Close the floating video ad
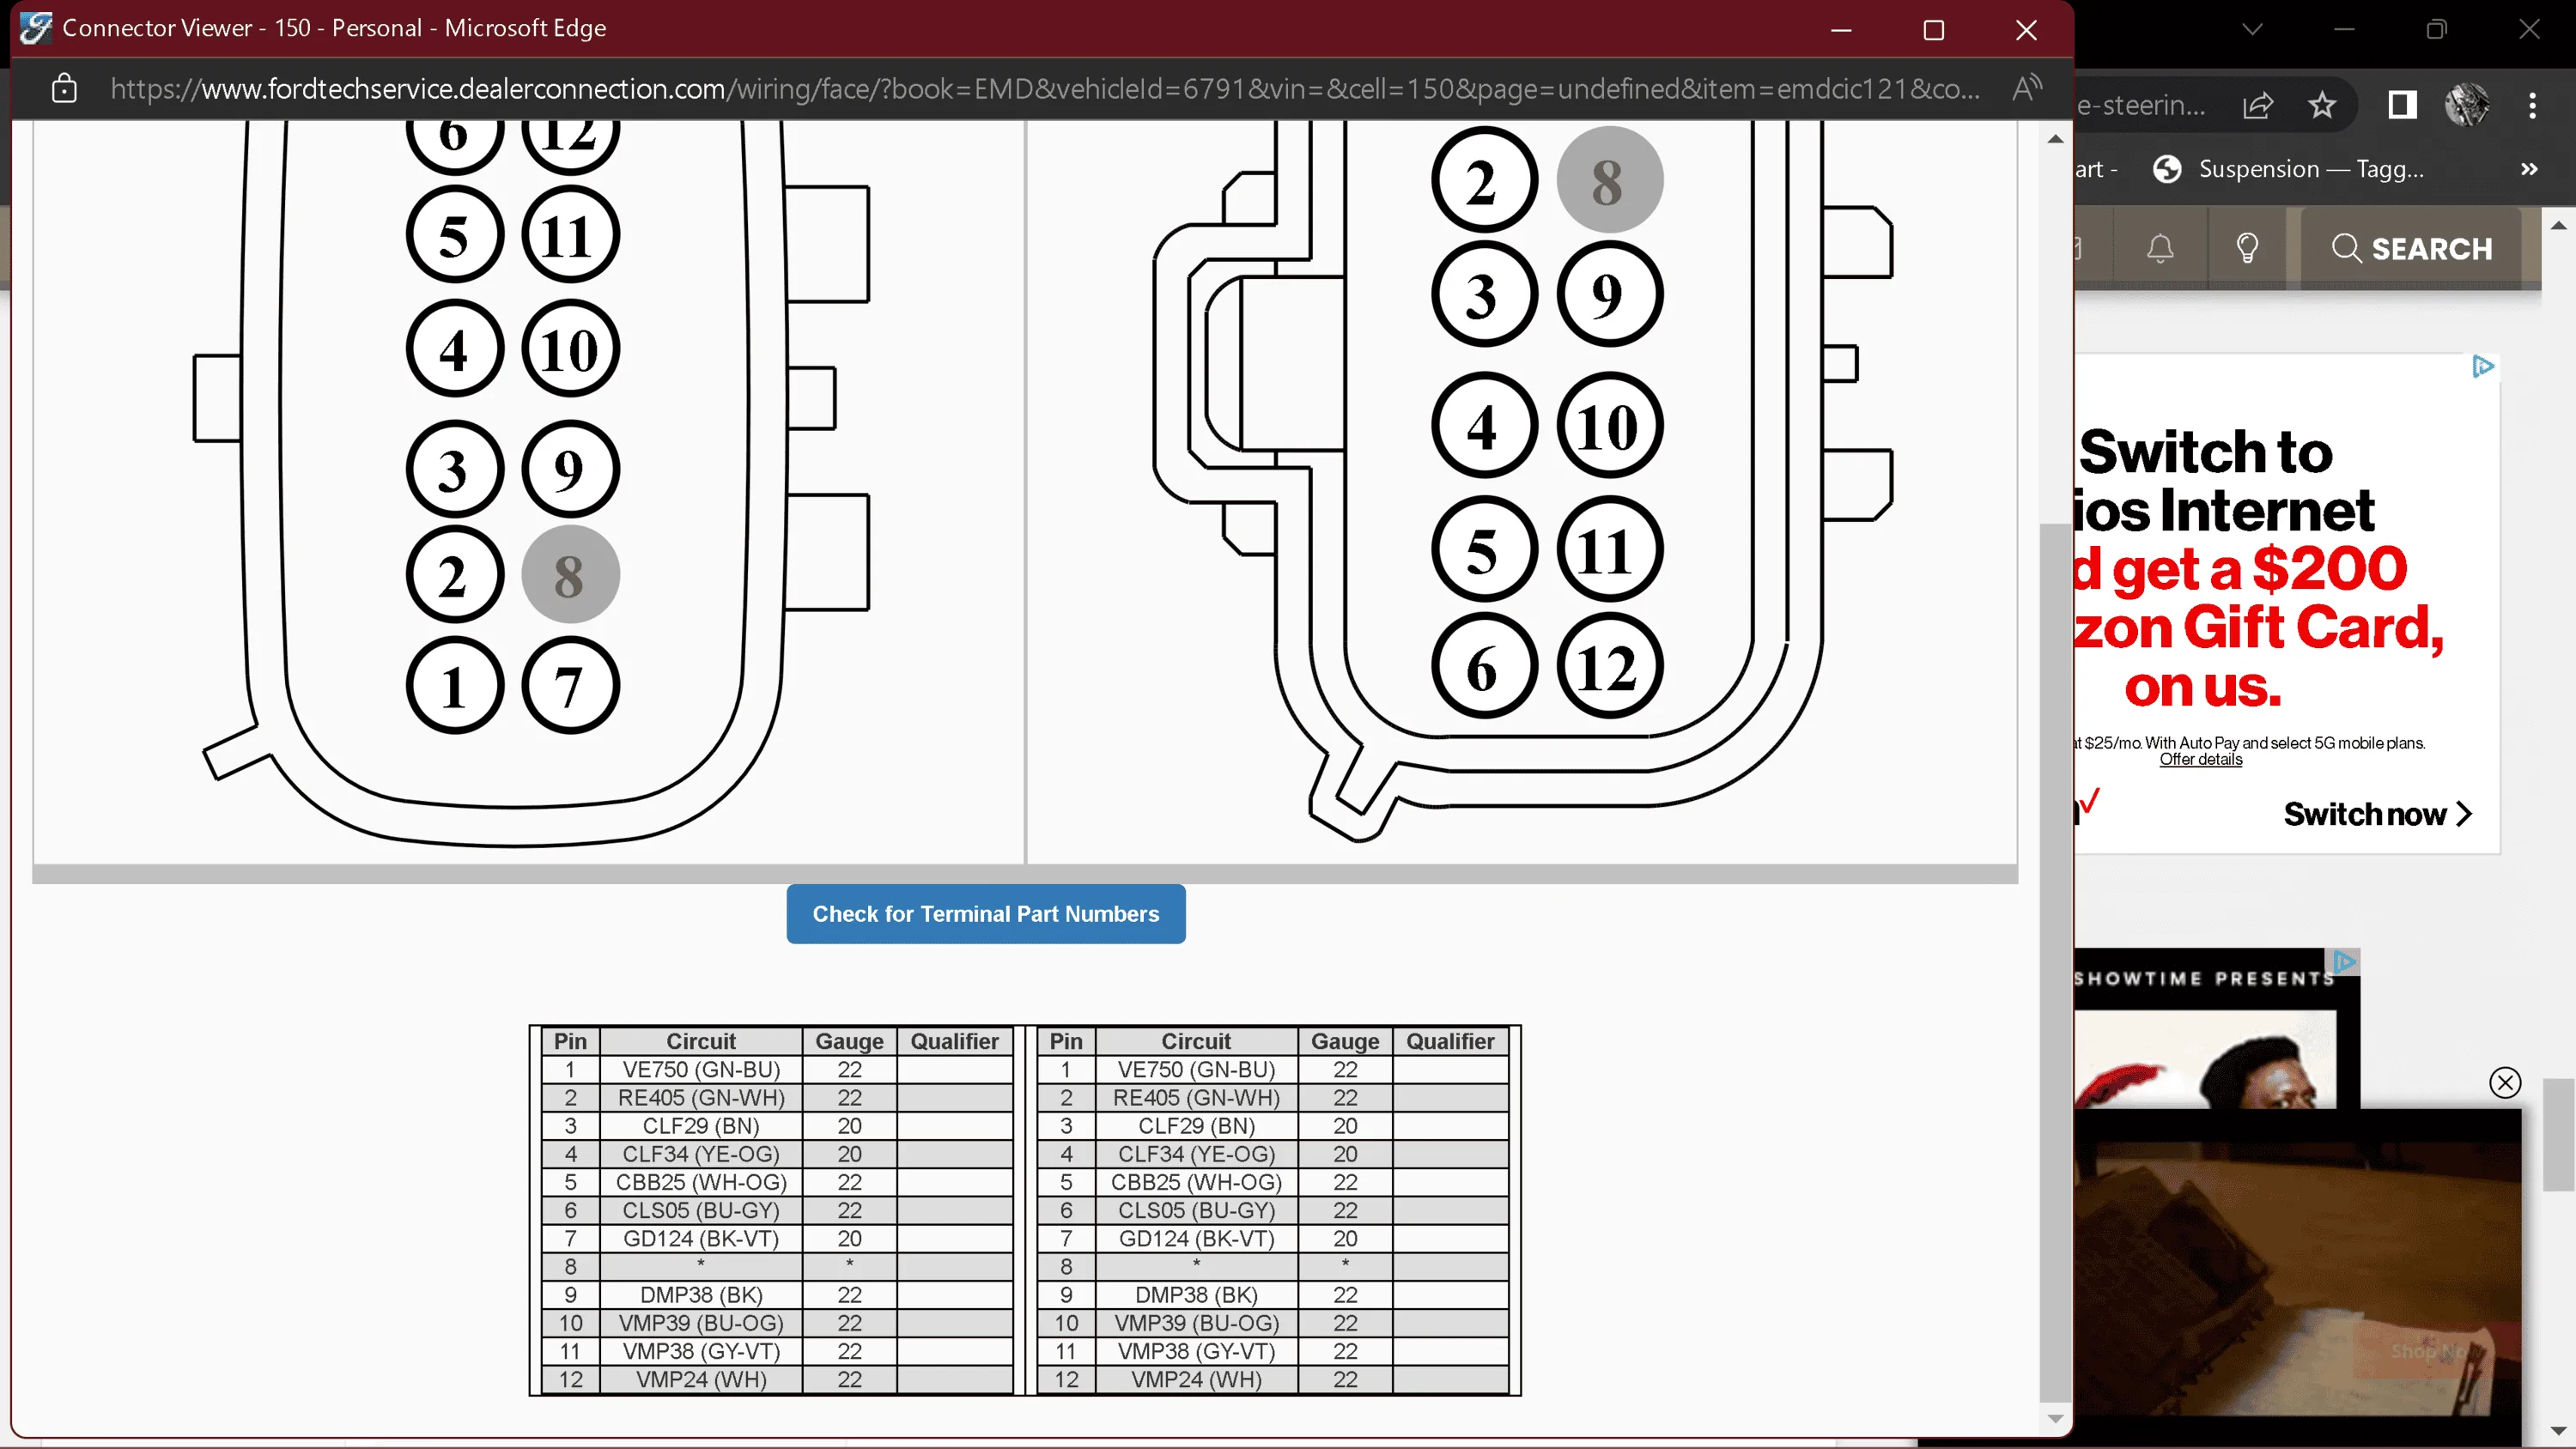The height and width of the screenshot is (1449, 2576). point(2505,1082)
